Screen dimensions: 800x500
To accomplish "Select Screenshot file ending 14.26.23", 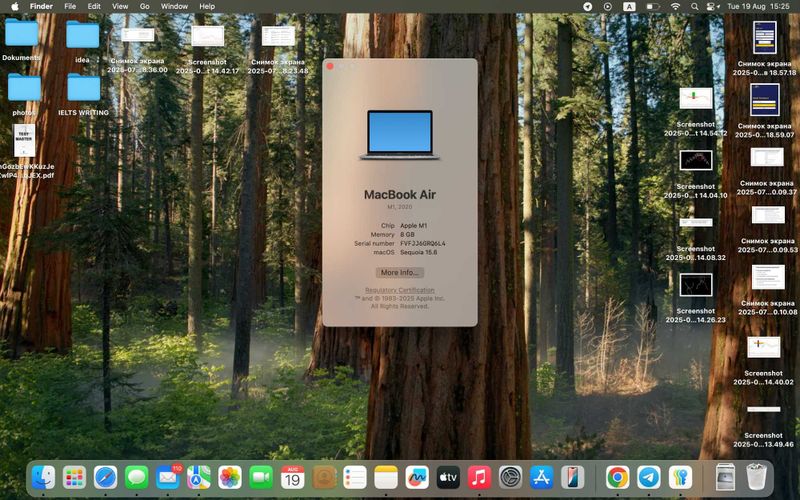I will [x=695, y=297].
